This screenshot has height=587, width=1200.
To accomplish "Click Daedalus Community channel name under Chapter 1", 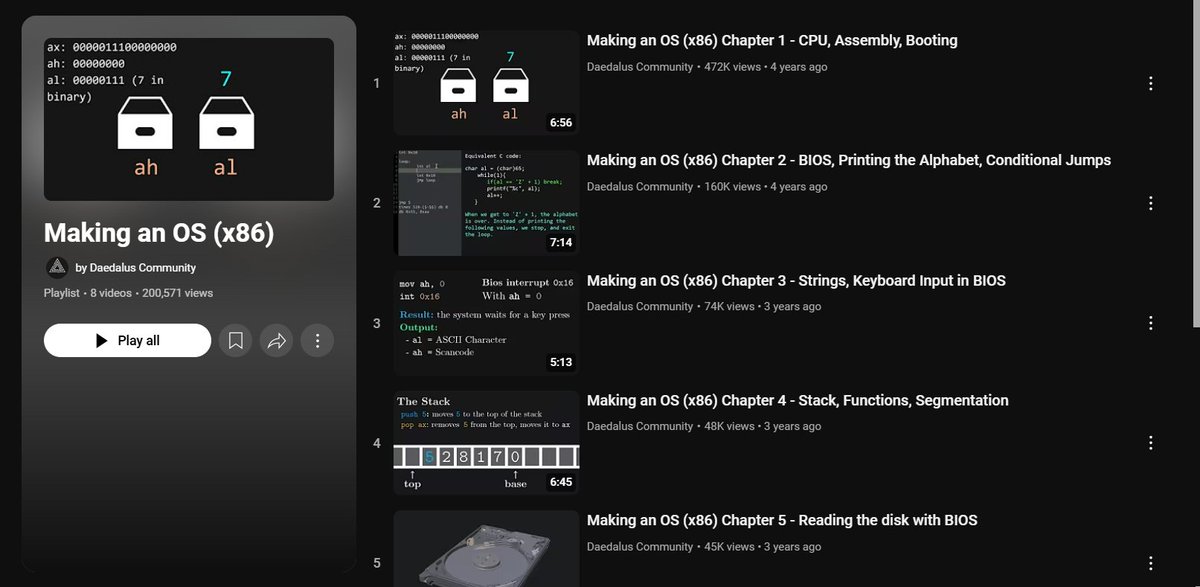I will tap(640, 67).
